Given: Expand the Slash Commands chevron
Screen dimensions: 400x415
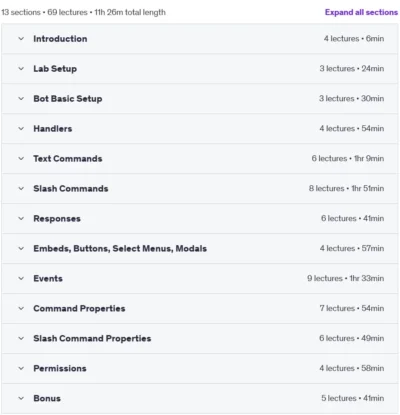Looking at the screenshot, I should pos(21,189).
